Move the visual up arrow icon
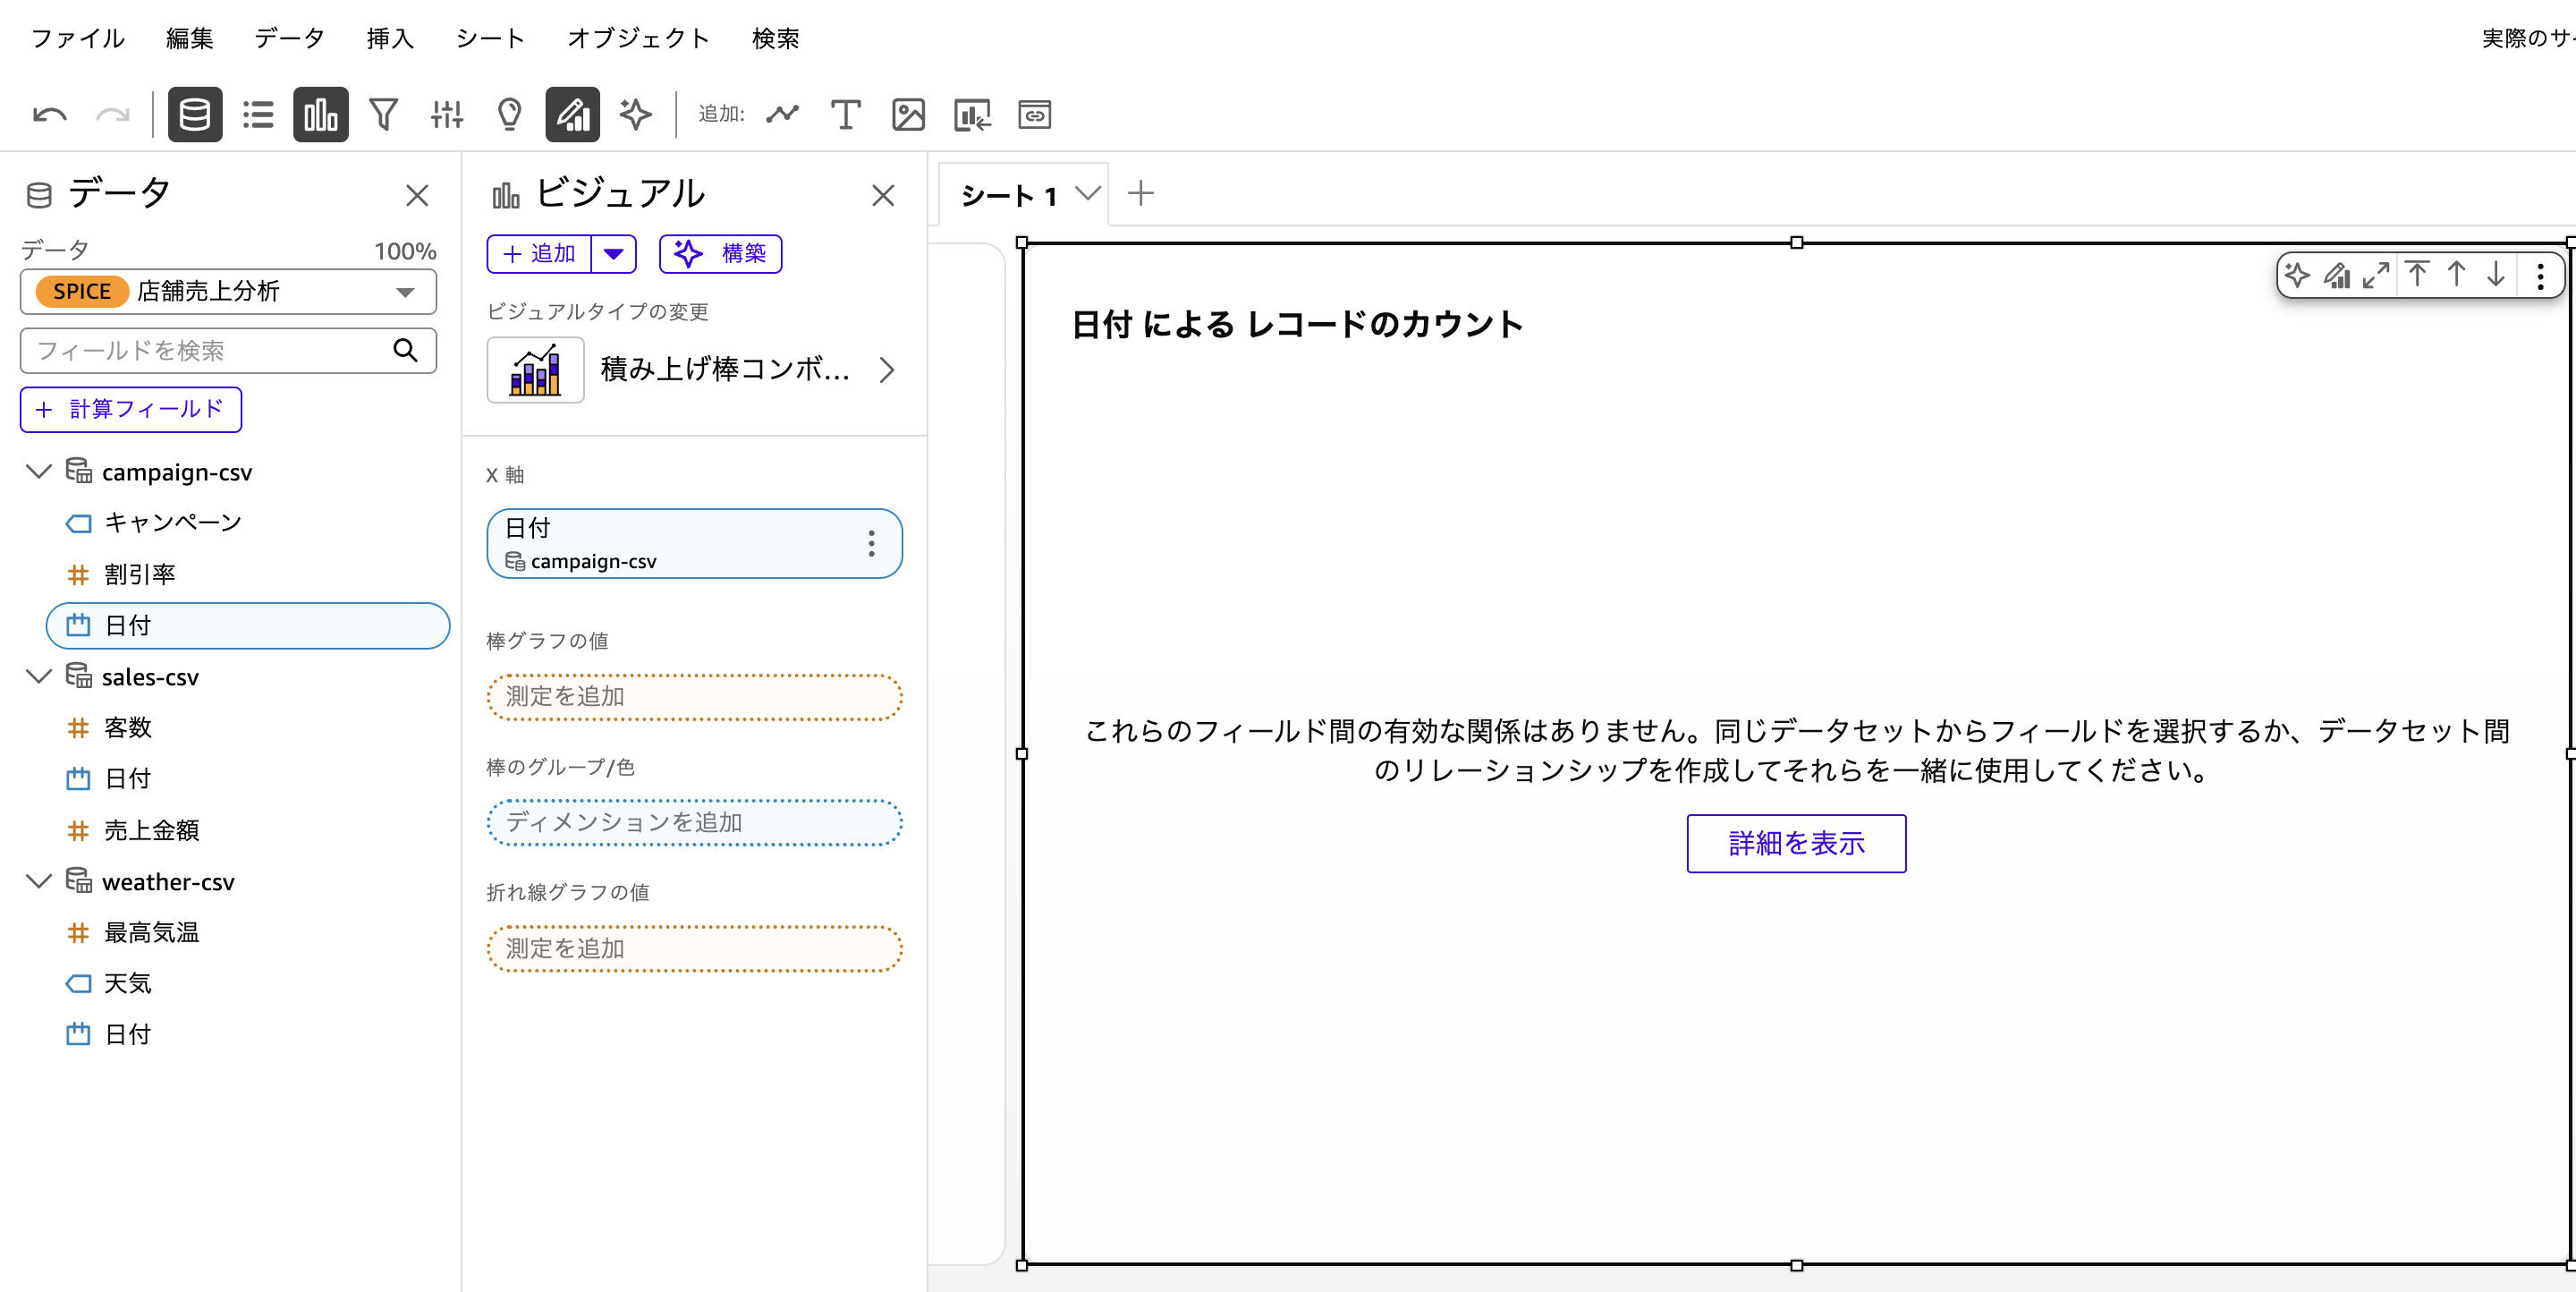The image size is (2576, 1292). pyautogui.click(x=2457, y=275)
